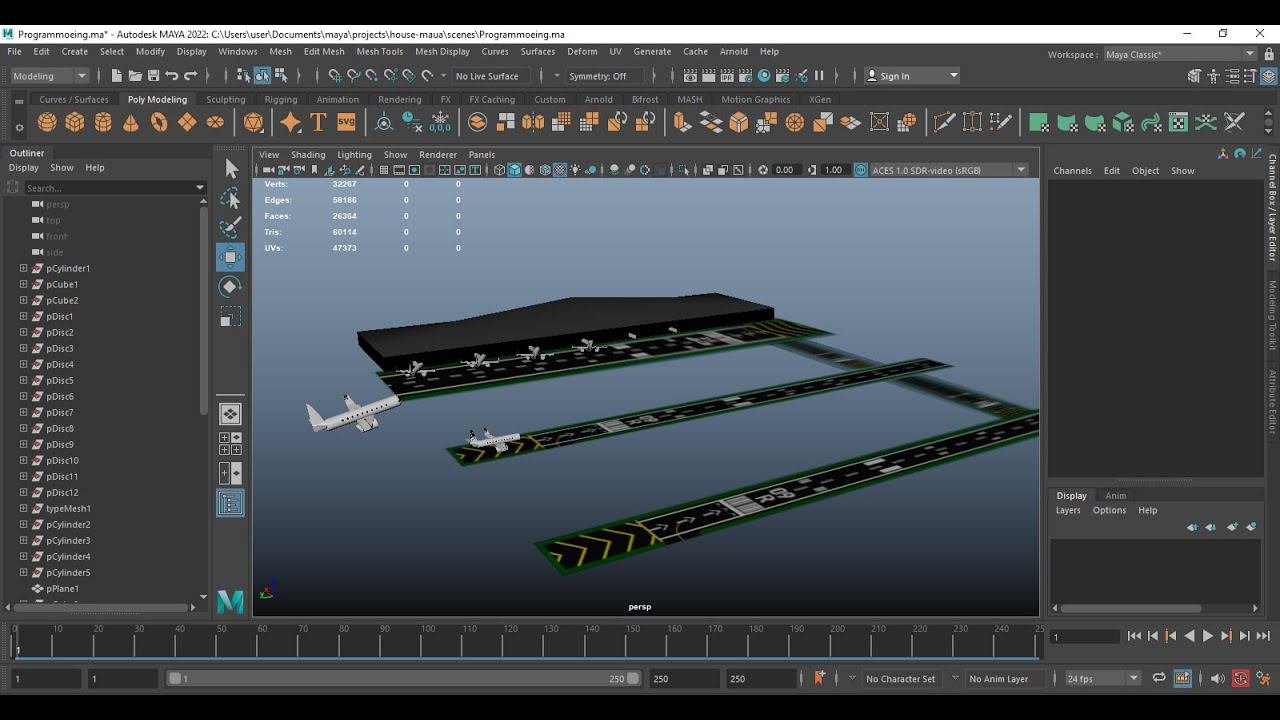This screenshot has height=720, width=1280.
Task: Activate the Scale tool in Tool Box
Action: click(231, 318)
